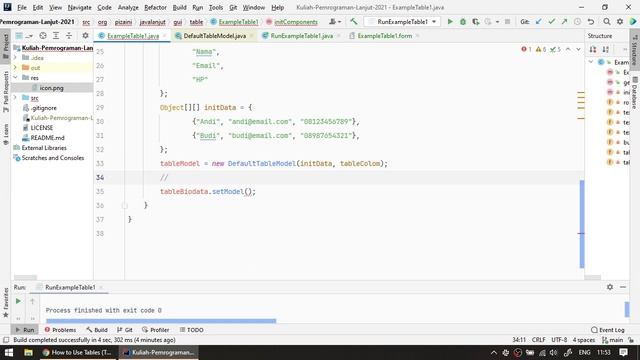
Task: Click indent setting 4 spaces
Action: coord(584,340)
